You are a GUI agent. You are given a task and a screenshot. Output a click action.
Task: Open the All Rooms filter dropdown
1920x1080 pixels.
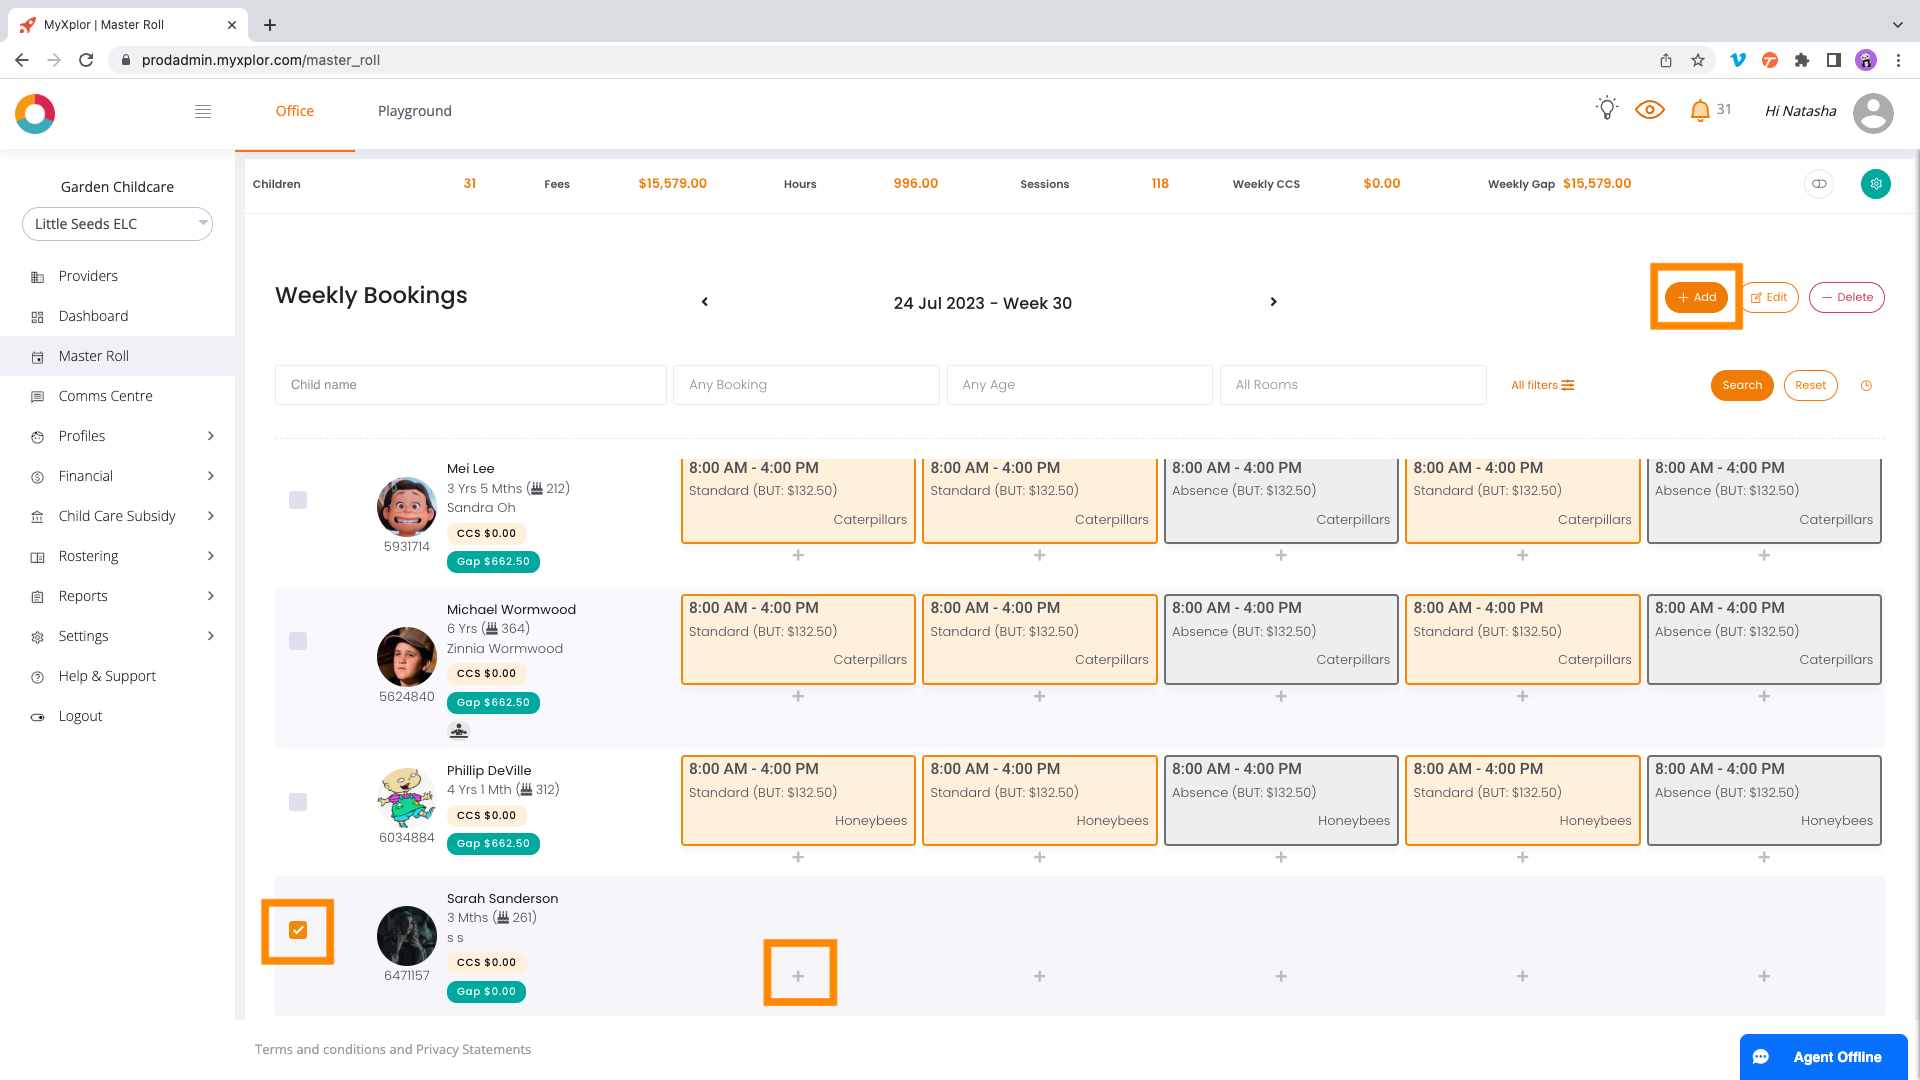pos(1352,385)
